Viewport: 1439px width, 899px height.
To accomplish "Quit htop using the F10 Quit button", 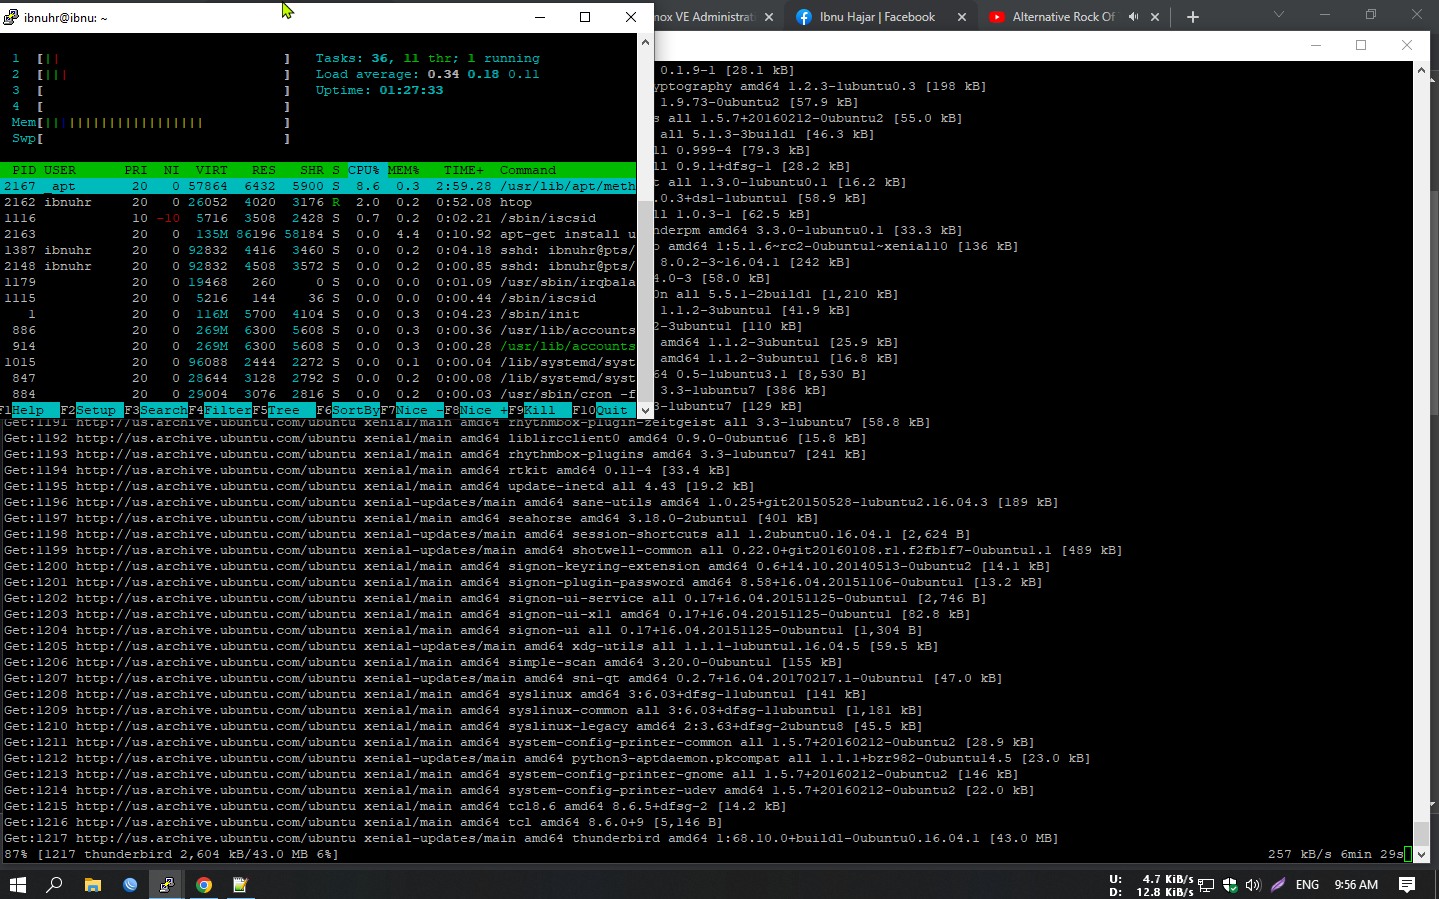I will 614,409.
